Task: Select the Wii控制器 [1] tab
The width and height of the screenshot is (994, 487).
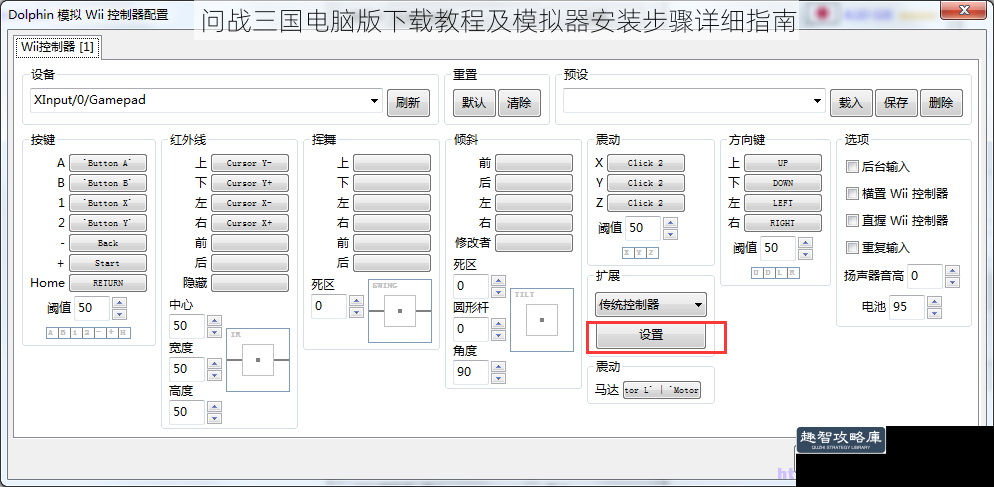Action: tap(57, 47)
